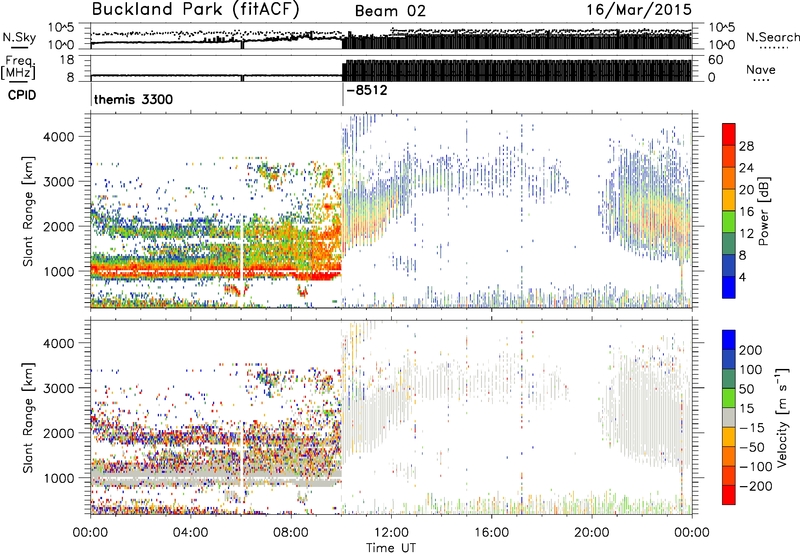Click the grey segment of Velocity colorbar
This screenshot has height=554, width=800.
[729, 418]
